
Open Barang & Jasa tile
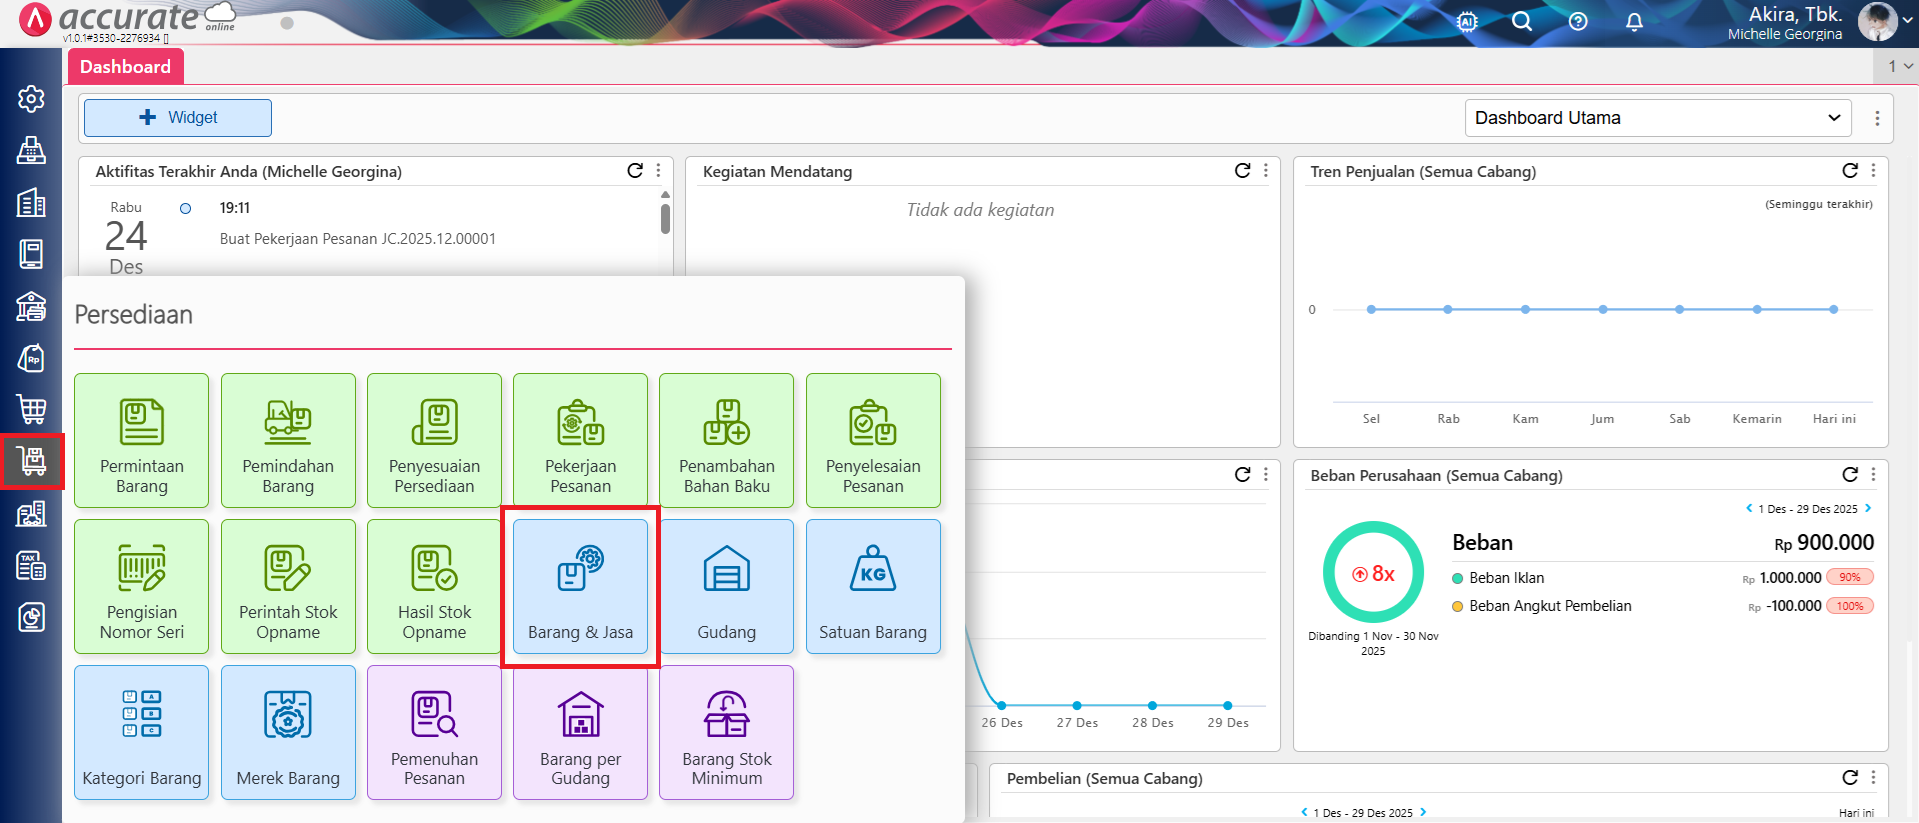pos(580,586)
